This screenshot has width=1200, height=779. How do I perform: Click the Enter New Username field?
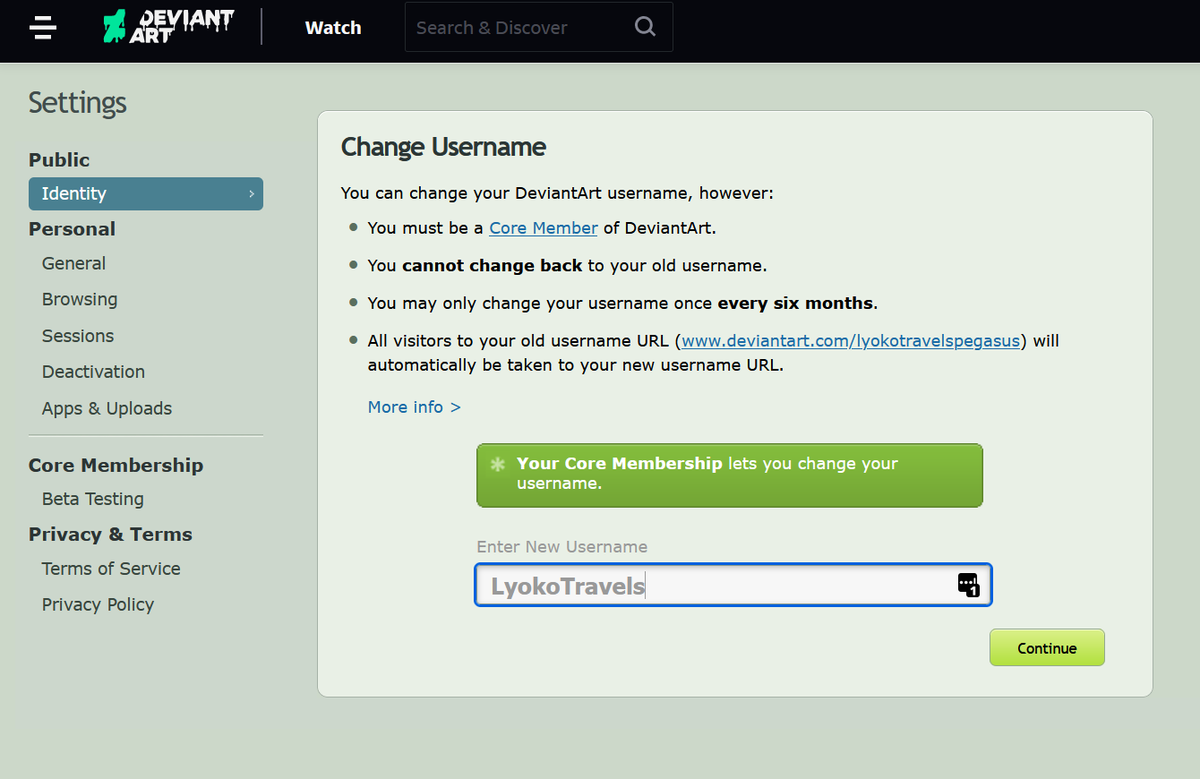tap(733, 585)
